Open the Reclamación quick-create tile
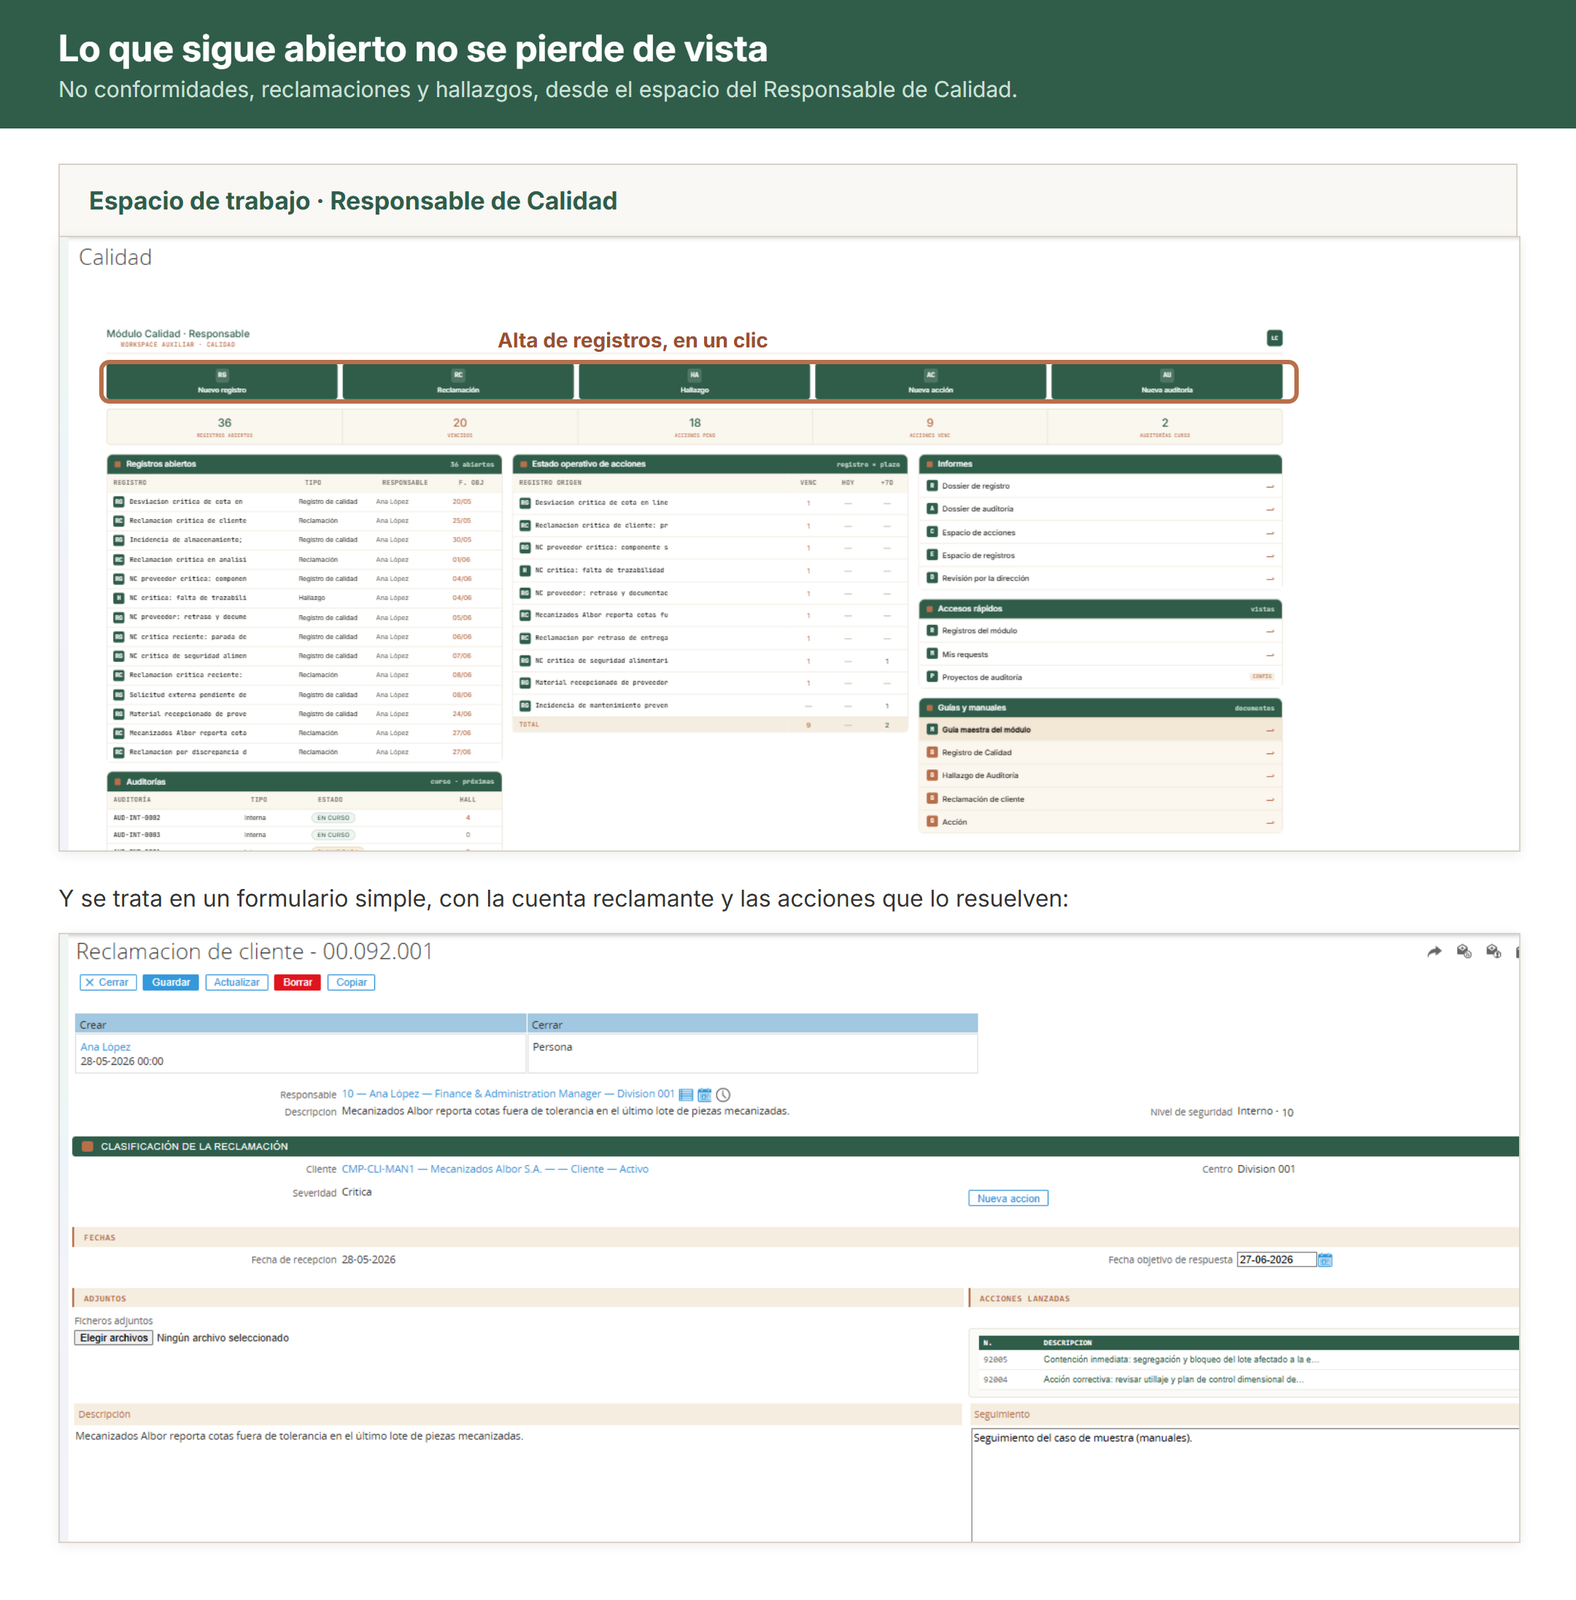Image resolution: width=1576 pixels, height=1600 pixels. [x=458, y=382]
